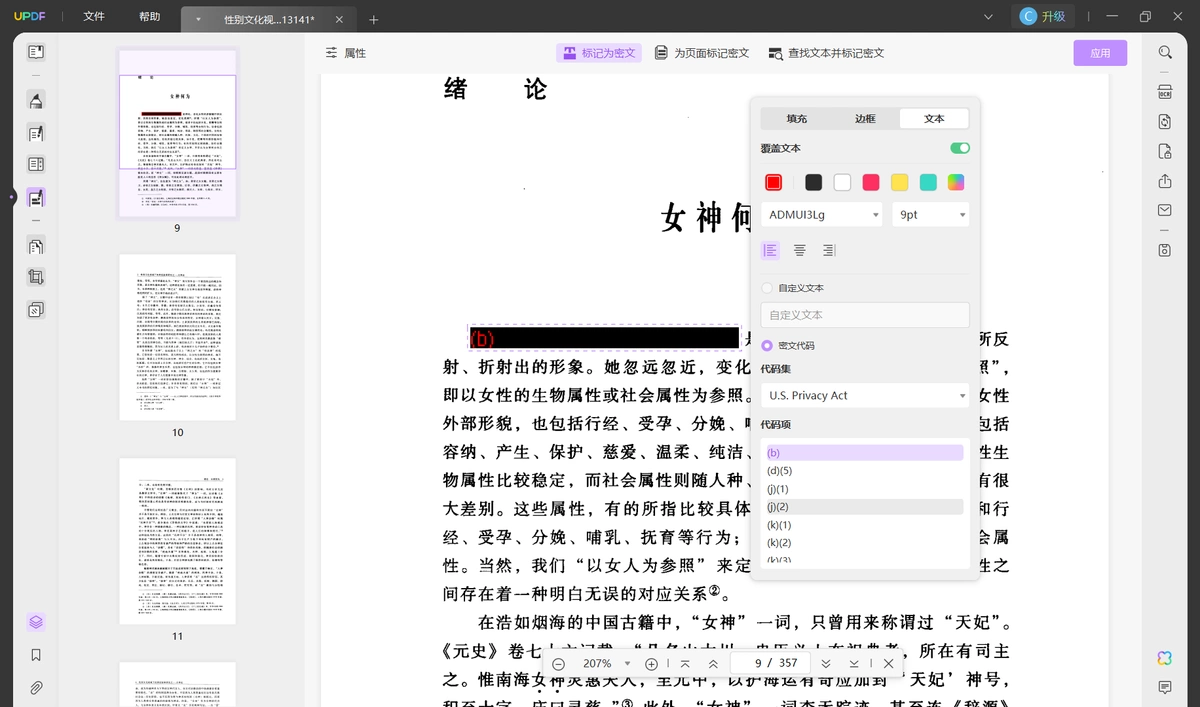Switch to the 填充 tab

[x=796, y=118]
